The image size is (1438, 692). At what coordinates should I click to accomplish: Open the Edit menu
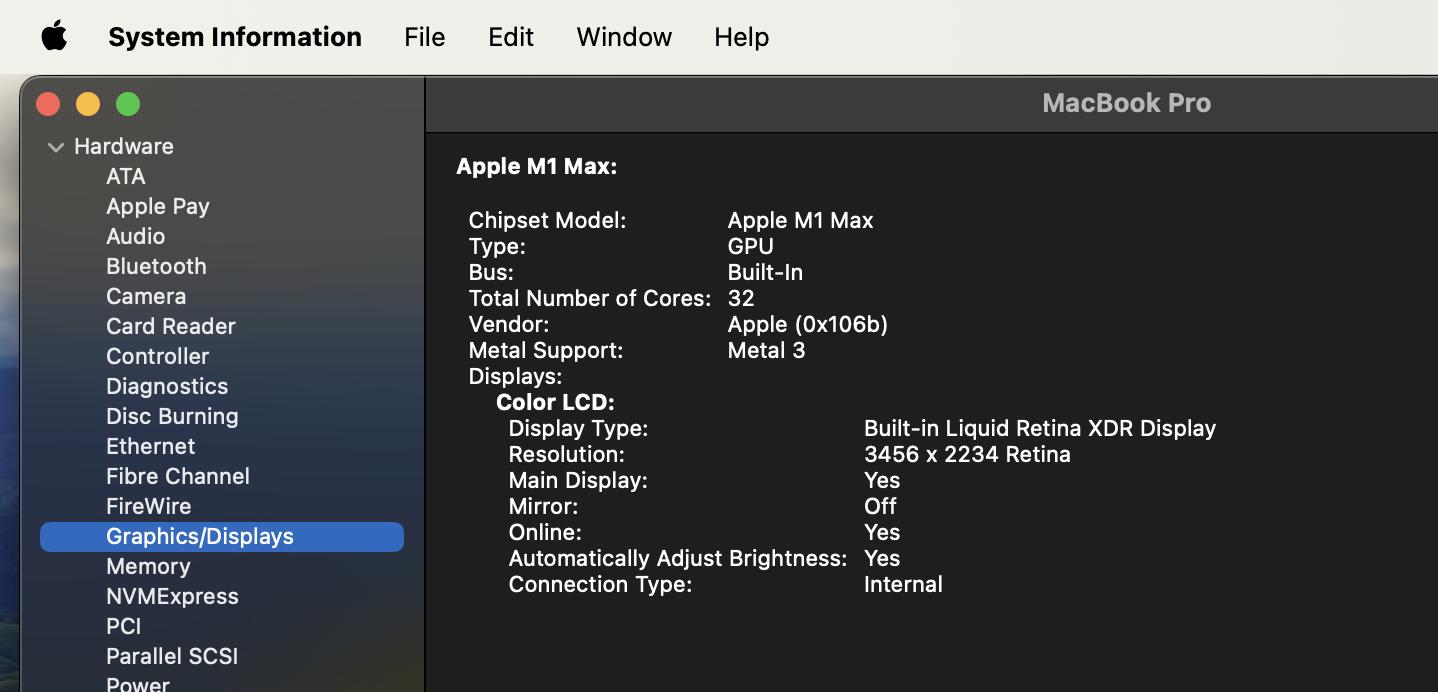pyautogui.click(x=511, y=37)
